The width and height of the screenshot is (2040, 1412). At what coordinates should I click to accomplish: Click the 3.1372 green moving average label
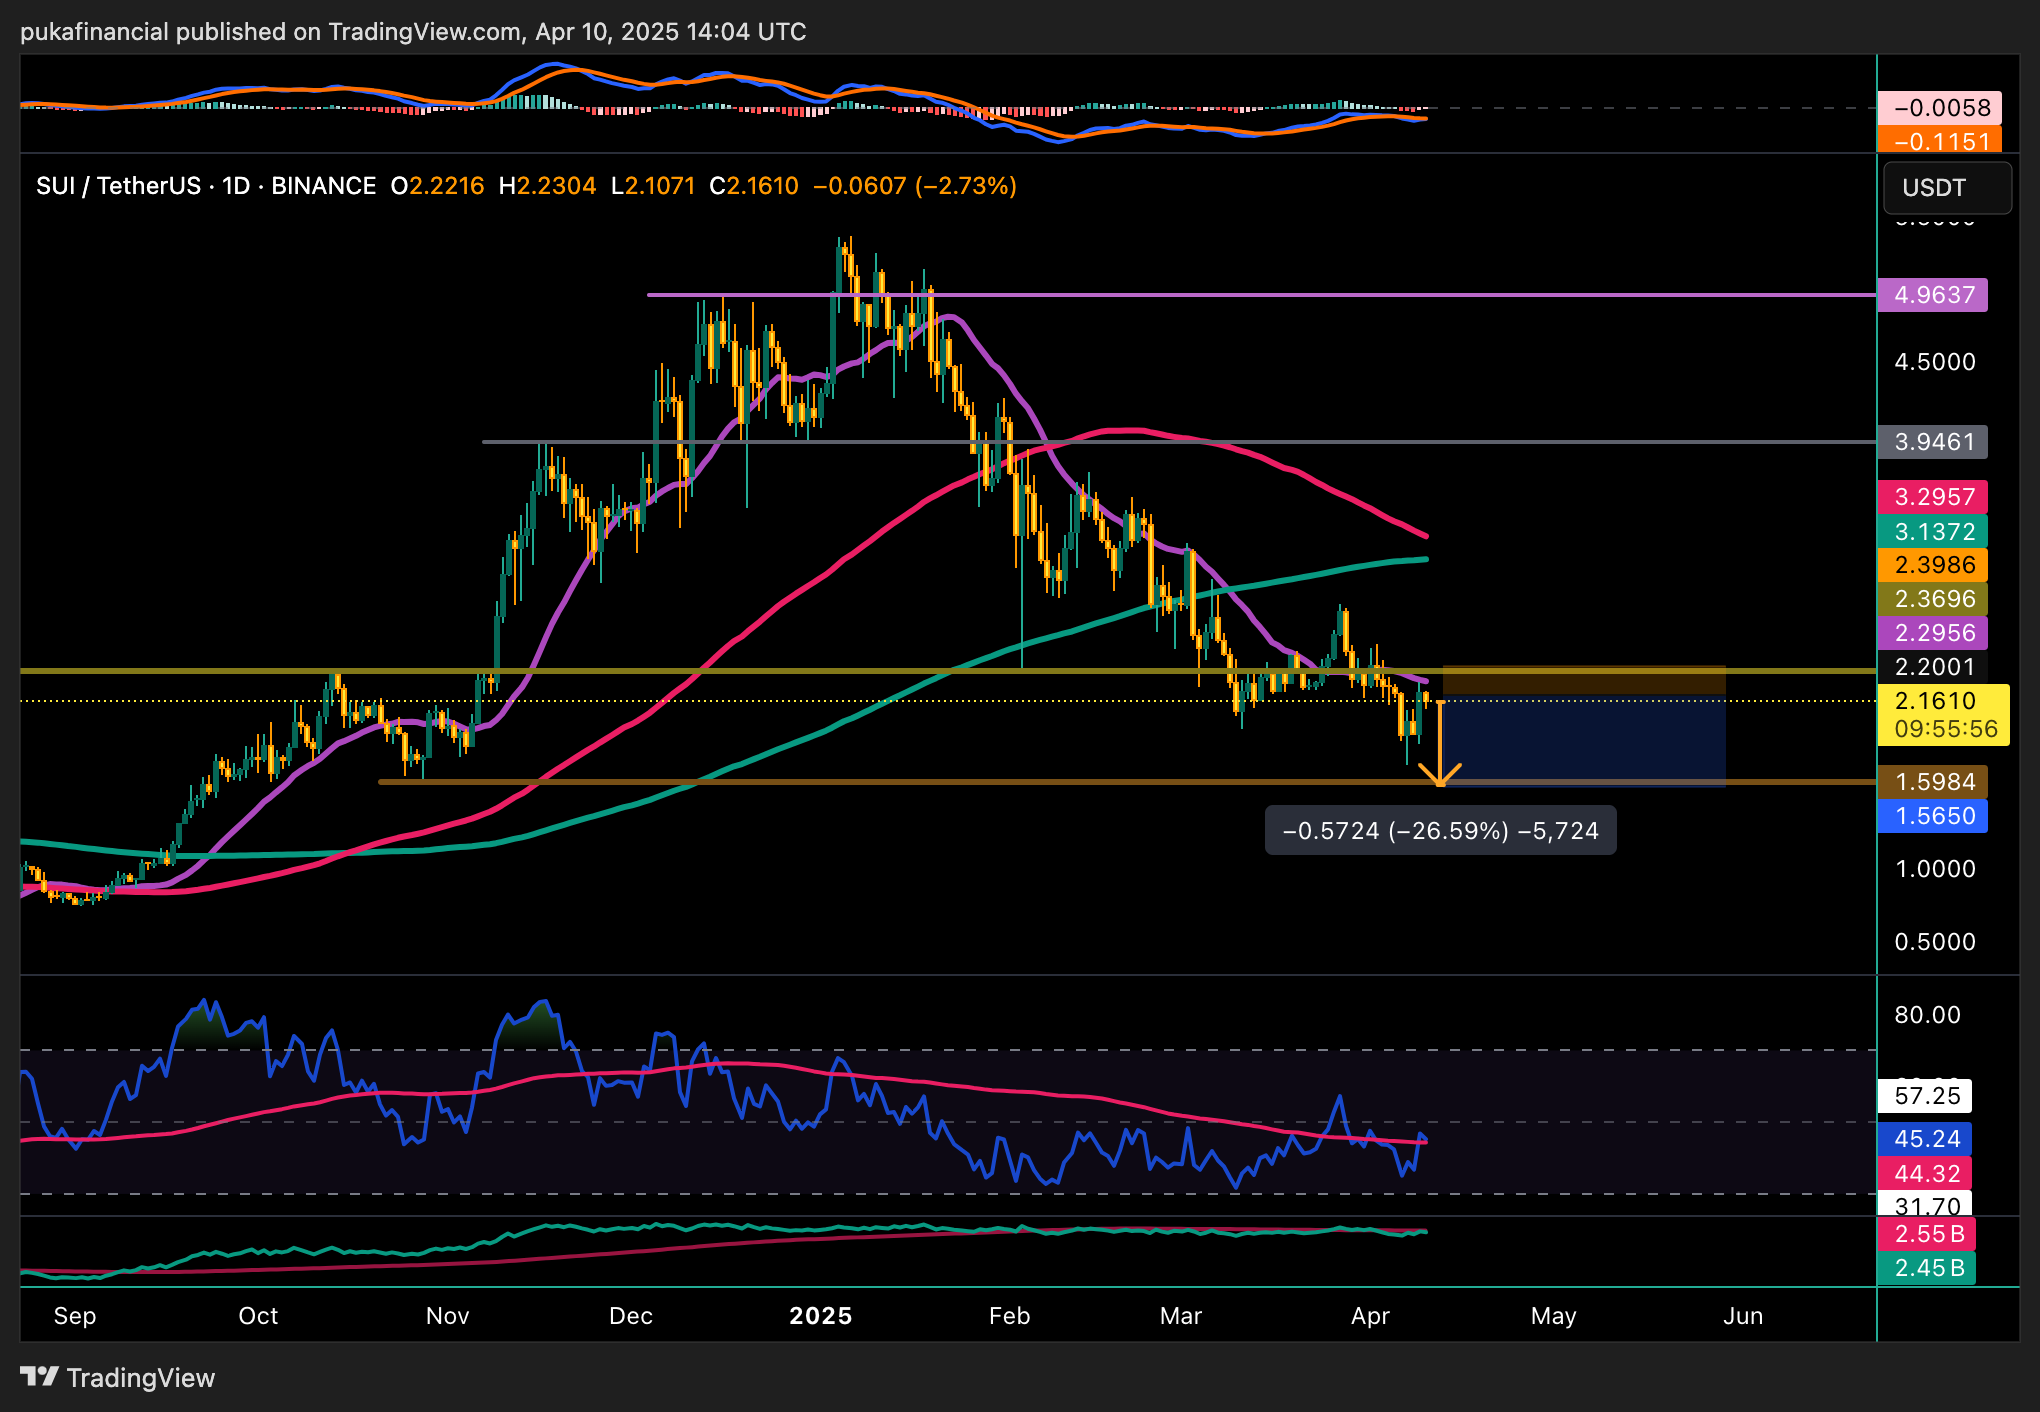(1932, 531)
